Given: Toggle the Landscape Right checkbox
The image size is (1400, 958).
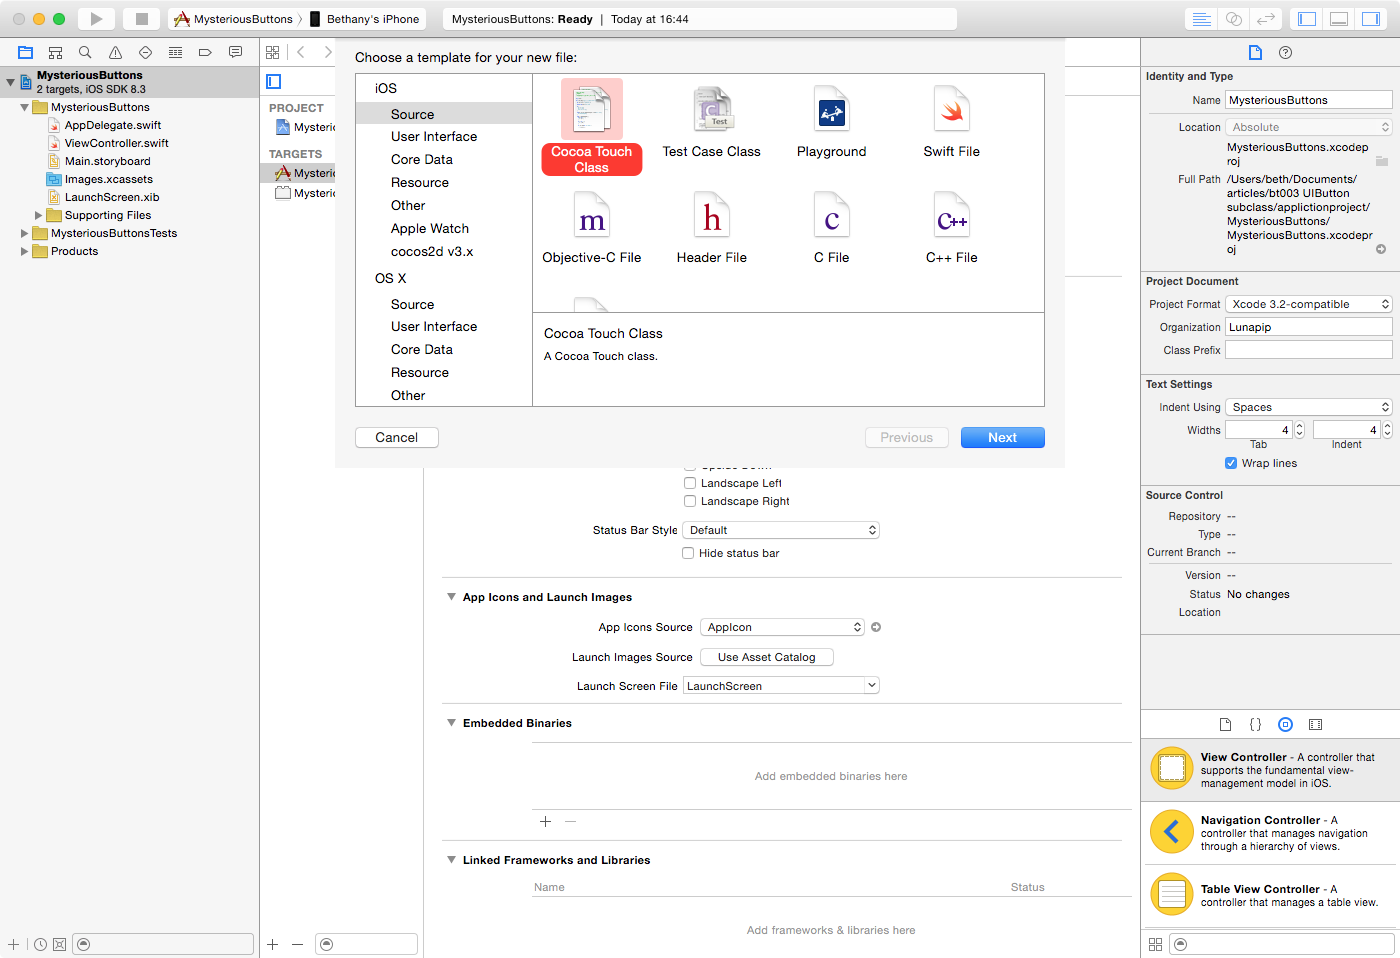Looking at the screenshot, I should [690, 501].
